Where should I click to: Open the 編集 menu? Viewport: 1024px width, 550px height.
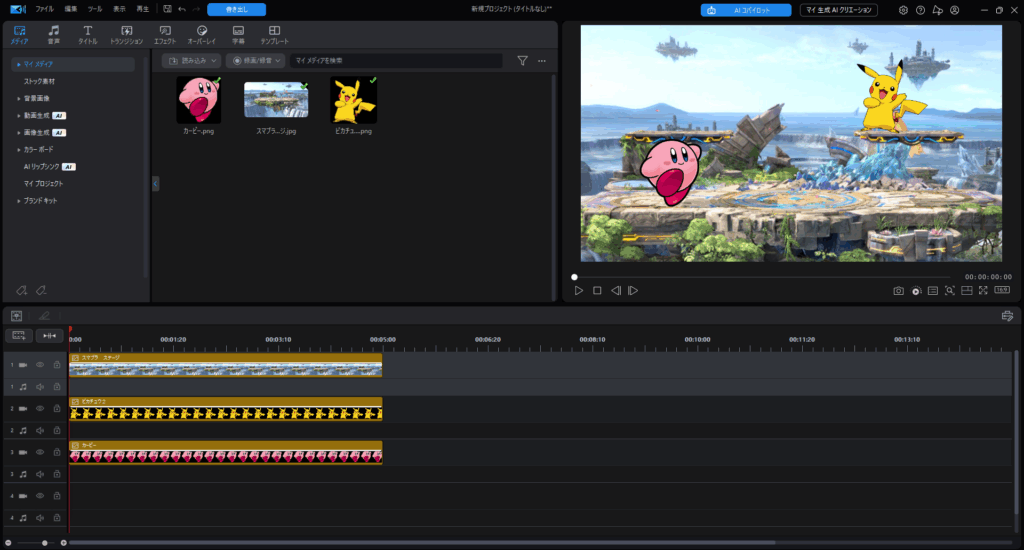[71, 9]
